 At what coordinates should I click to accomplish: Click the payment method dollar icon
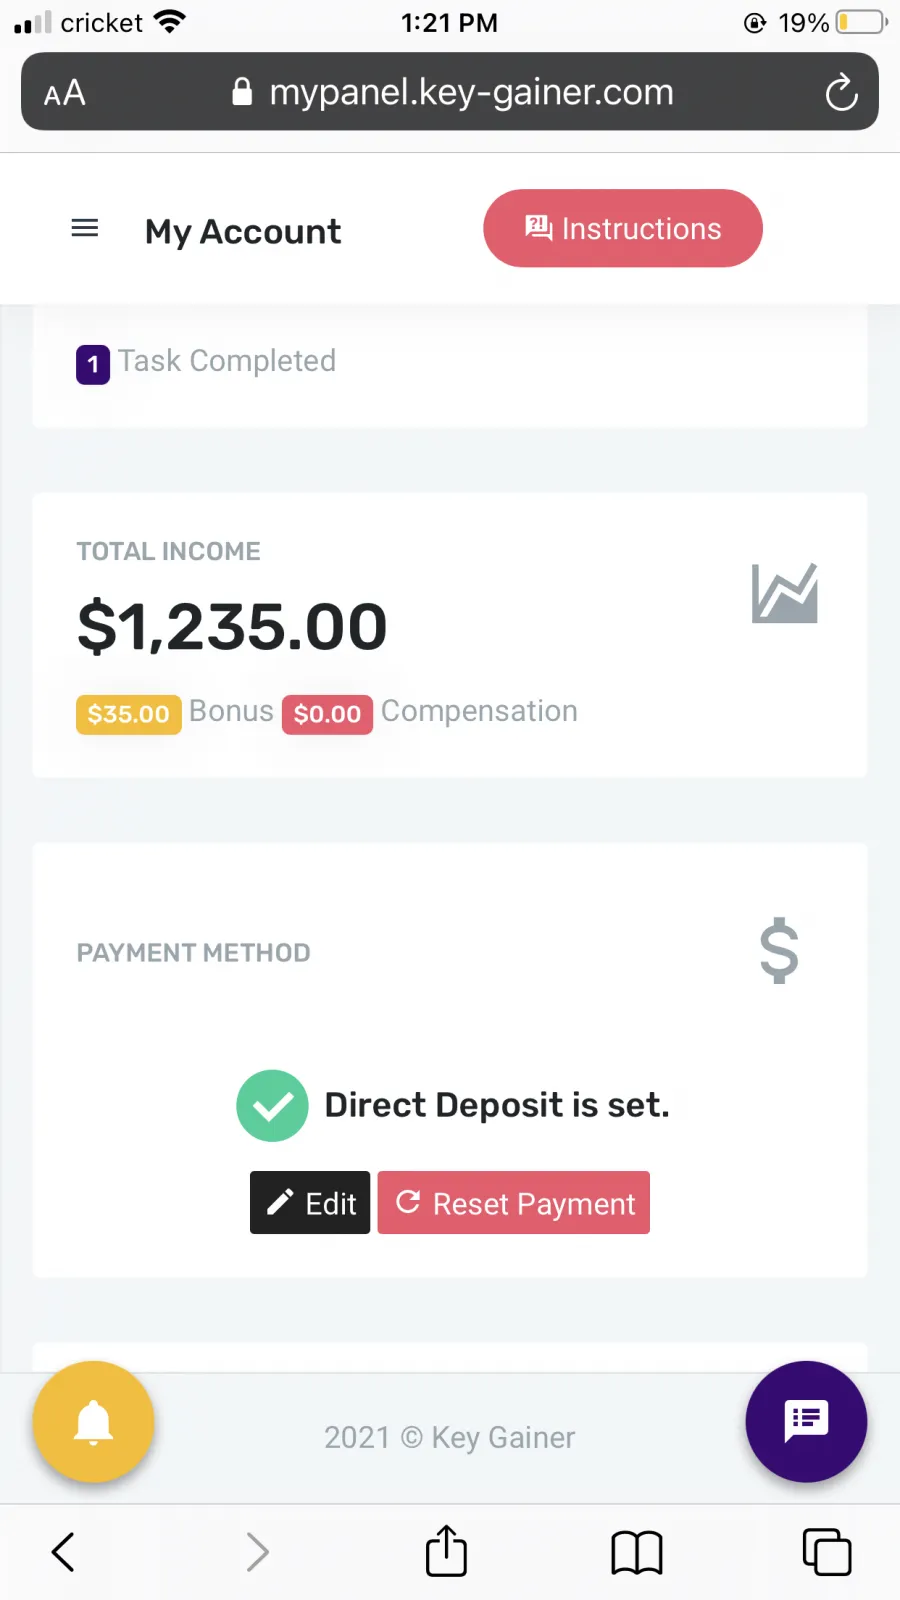click(779, 951)
